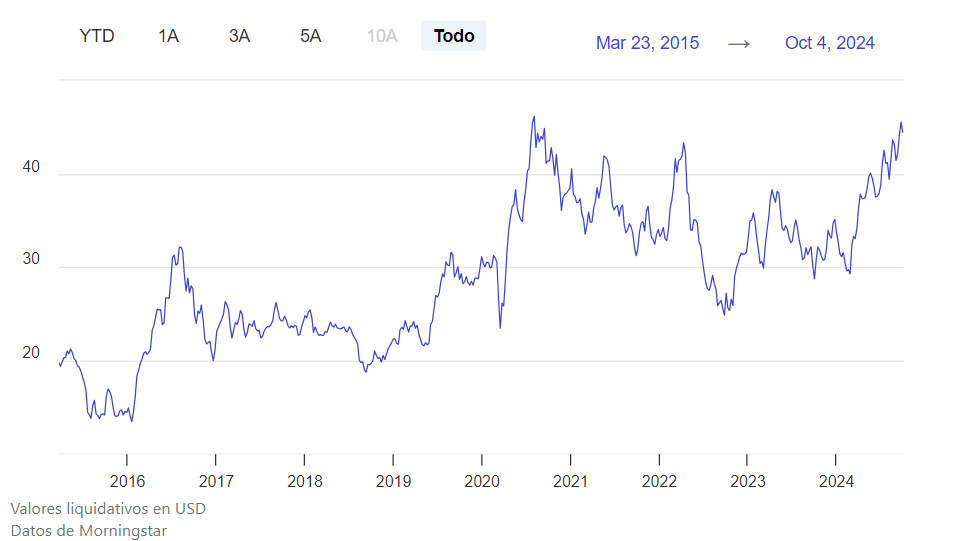Click the 2018 x-axis label
This screenshot has height=541, width=953.
click(304, 482)
